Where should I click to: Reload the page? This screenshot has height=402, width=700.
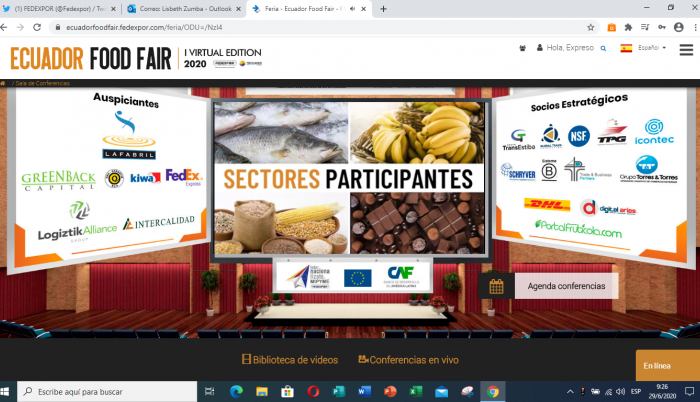(x=37, y=27)
